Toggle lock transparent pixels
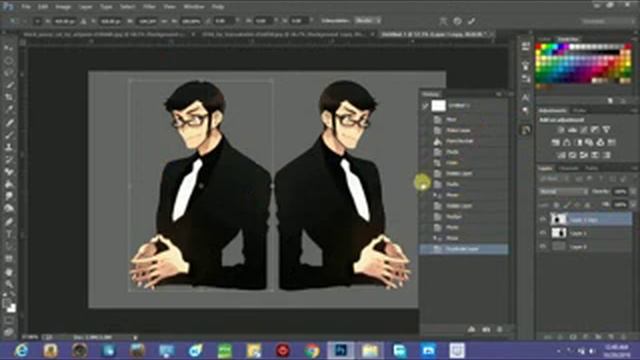 556,204
